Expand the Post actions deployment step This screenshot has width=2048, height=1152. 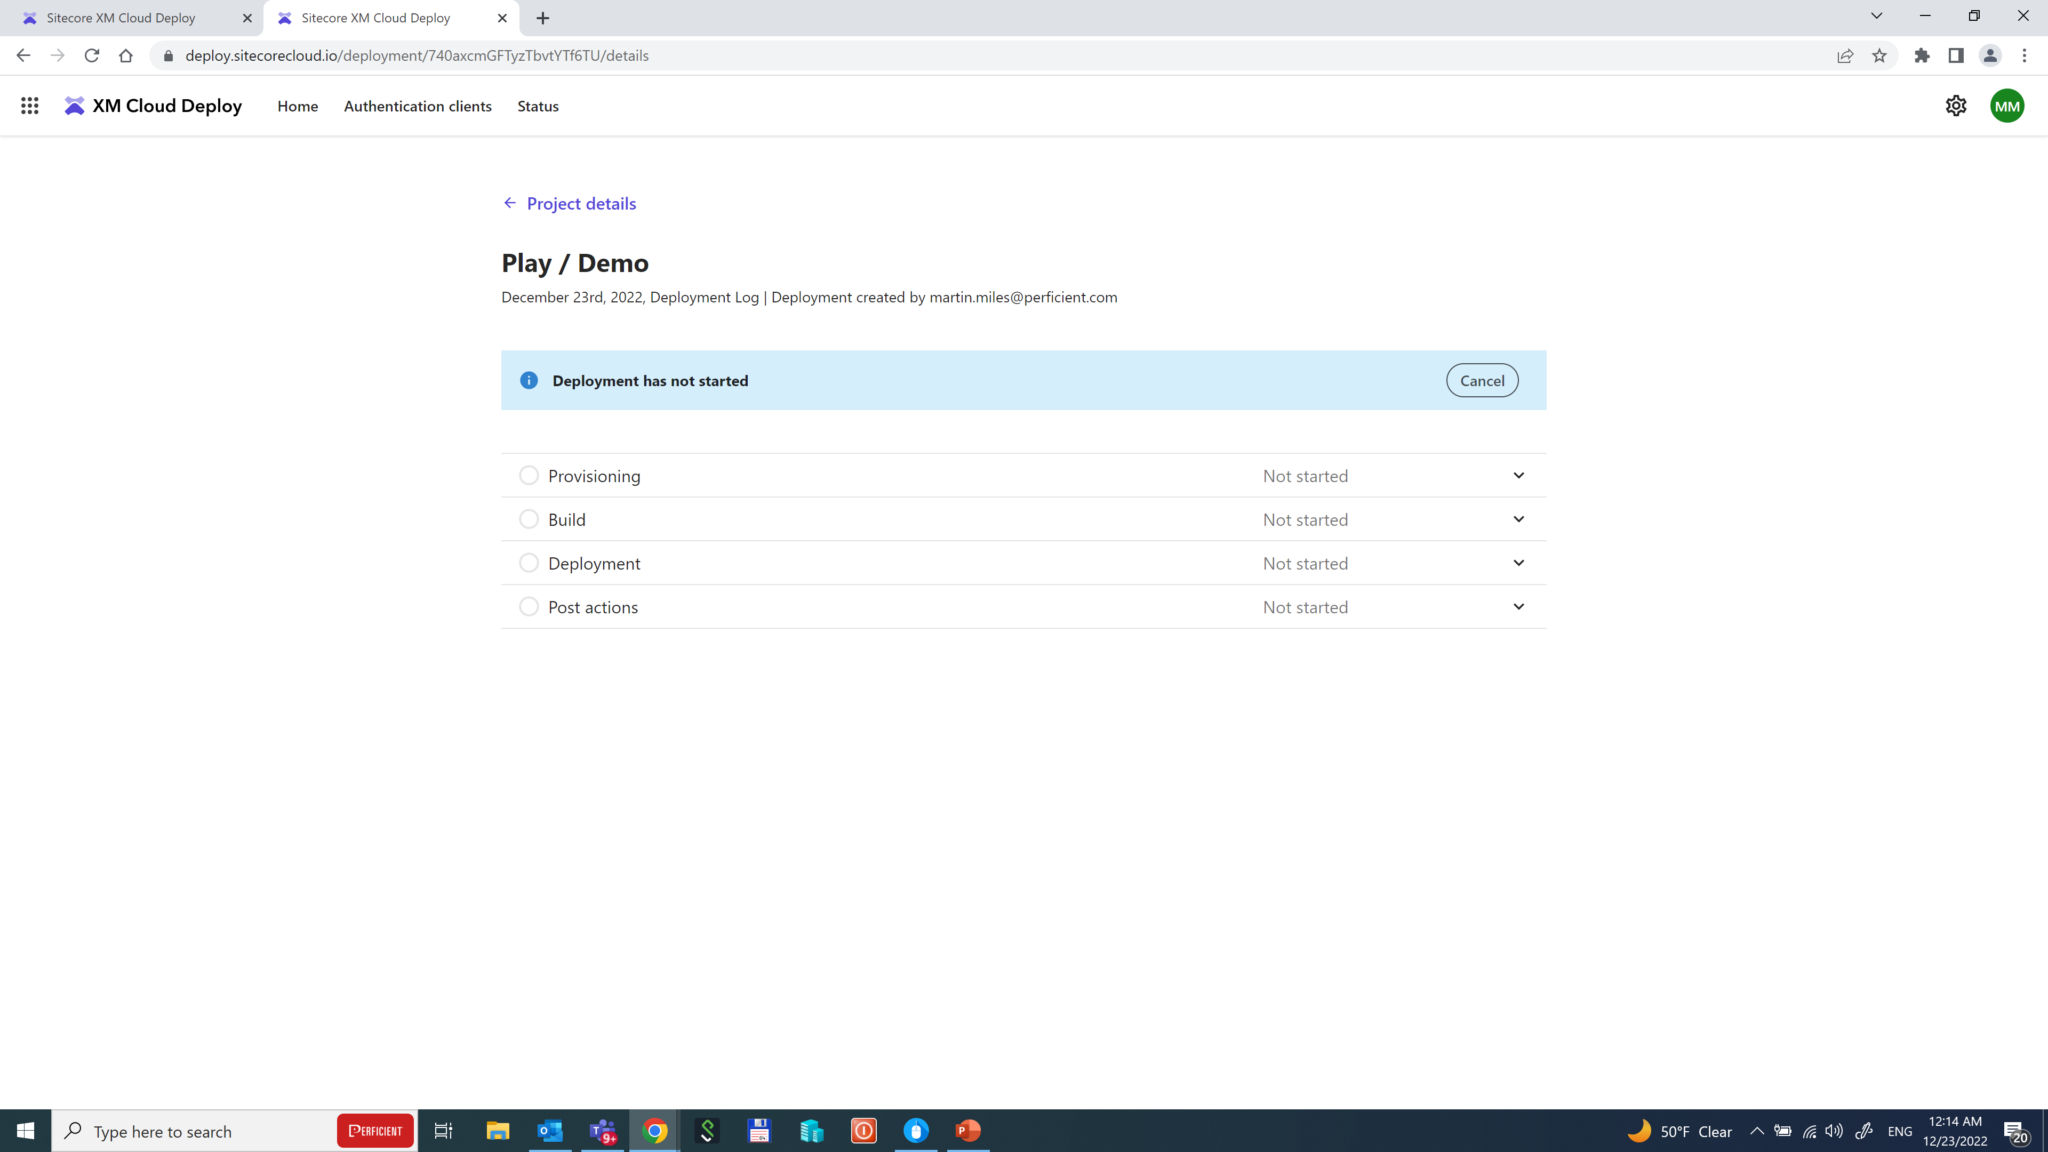tap(1519, 606)
